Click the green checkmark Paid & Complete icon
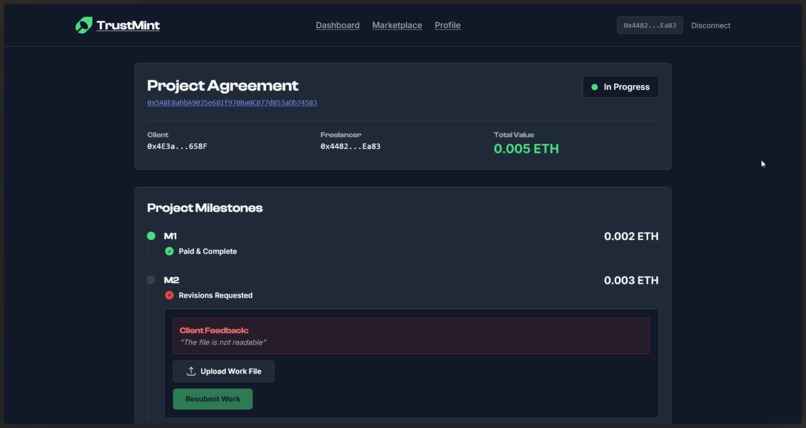This screenshot has height=428, width=806. pos(169,251)
